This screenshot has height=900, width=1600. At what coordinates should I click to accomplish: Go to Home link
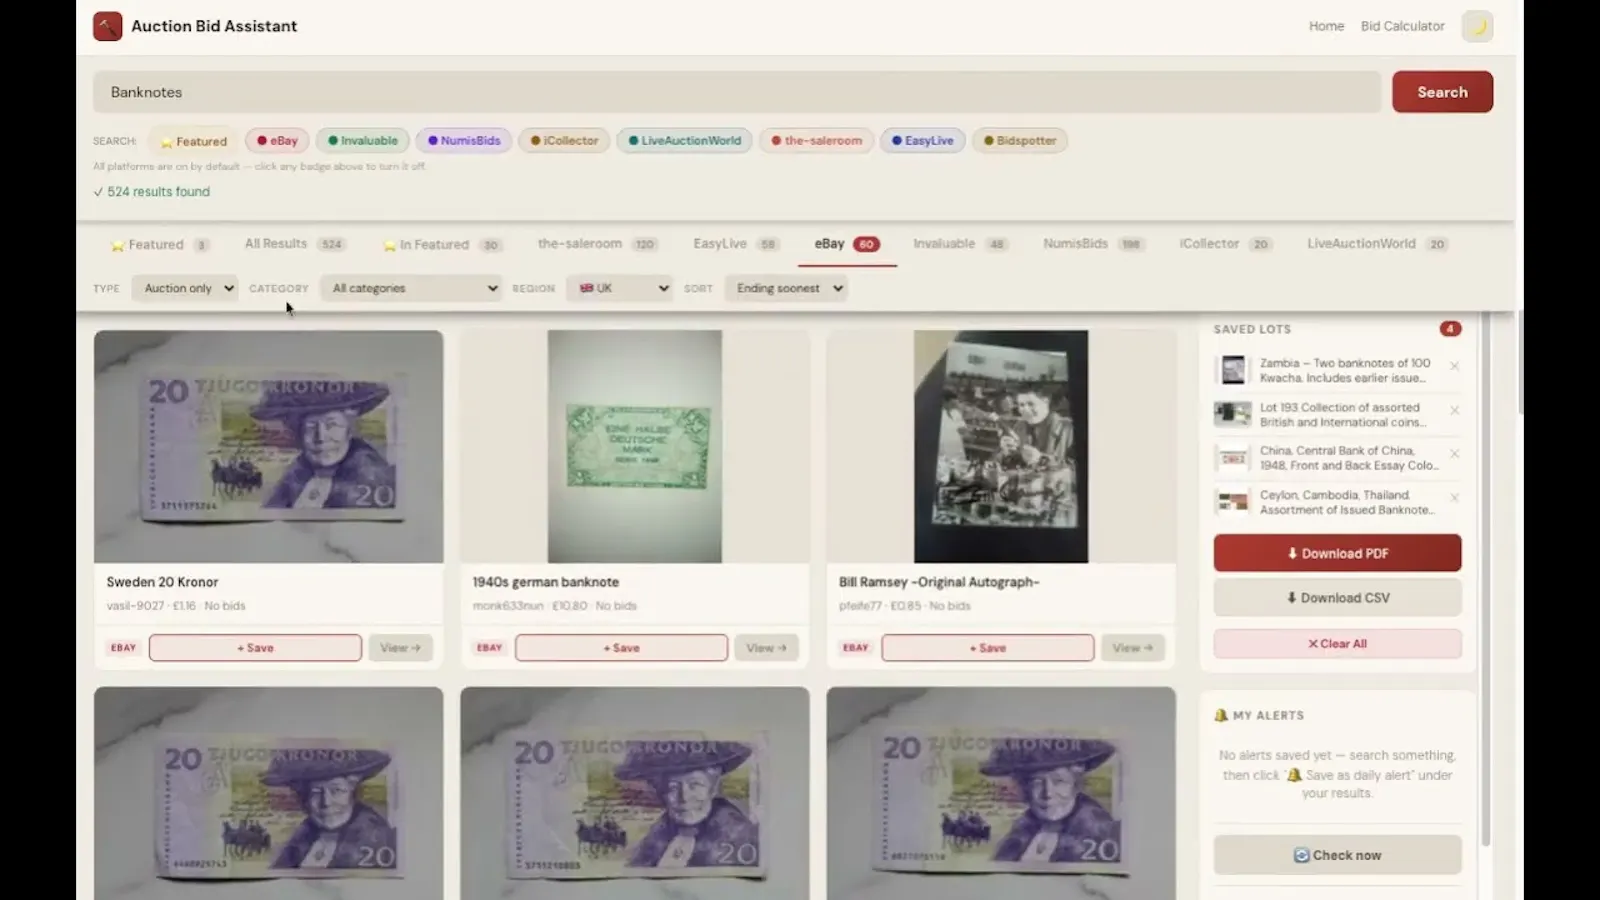tap(1326, 26)
